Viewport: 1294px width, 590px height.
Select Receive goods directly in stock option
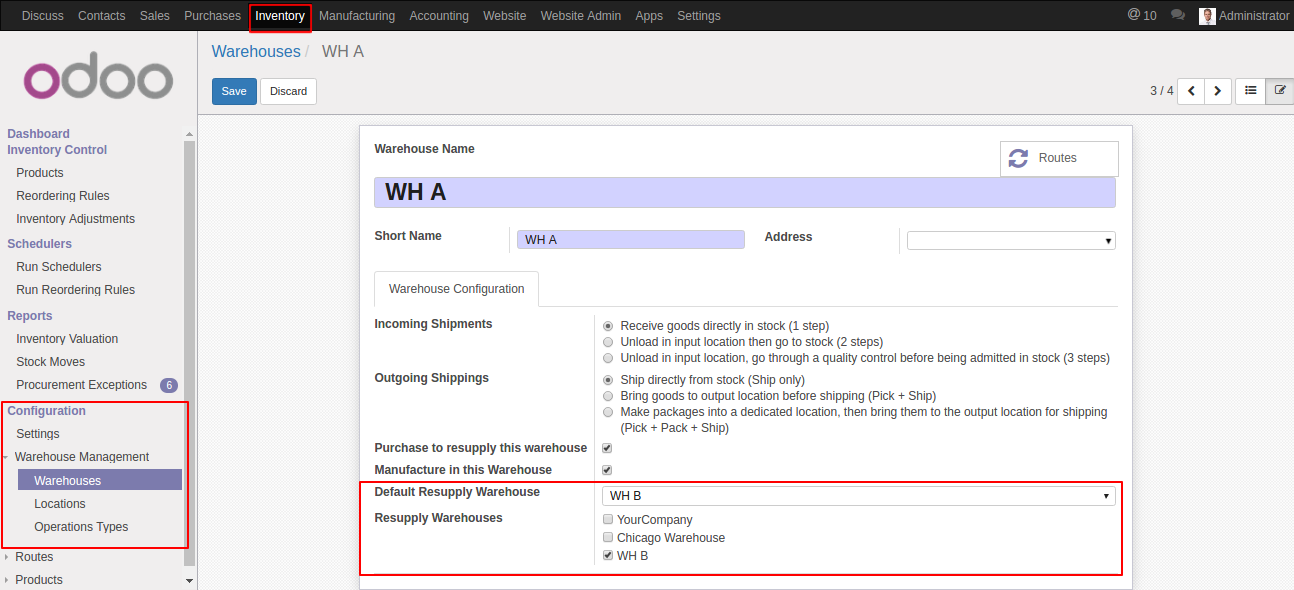coord(608,326)
